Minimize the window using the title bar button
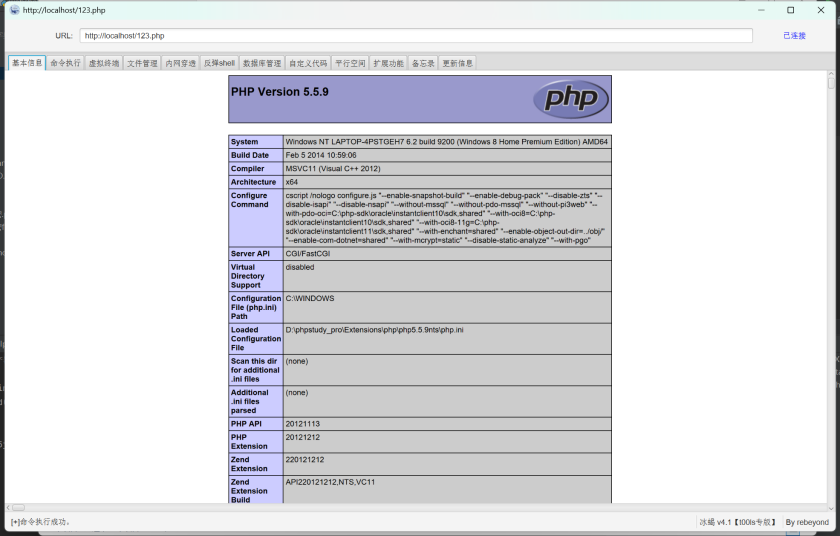Image resolution: width=840 pixels, height=536 pixels. pos(761,10)
